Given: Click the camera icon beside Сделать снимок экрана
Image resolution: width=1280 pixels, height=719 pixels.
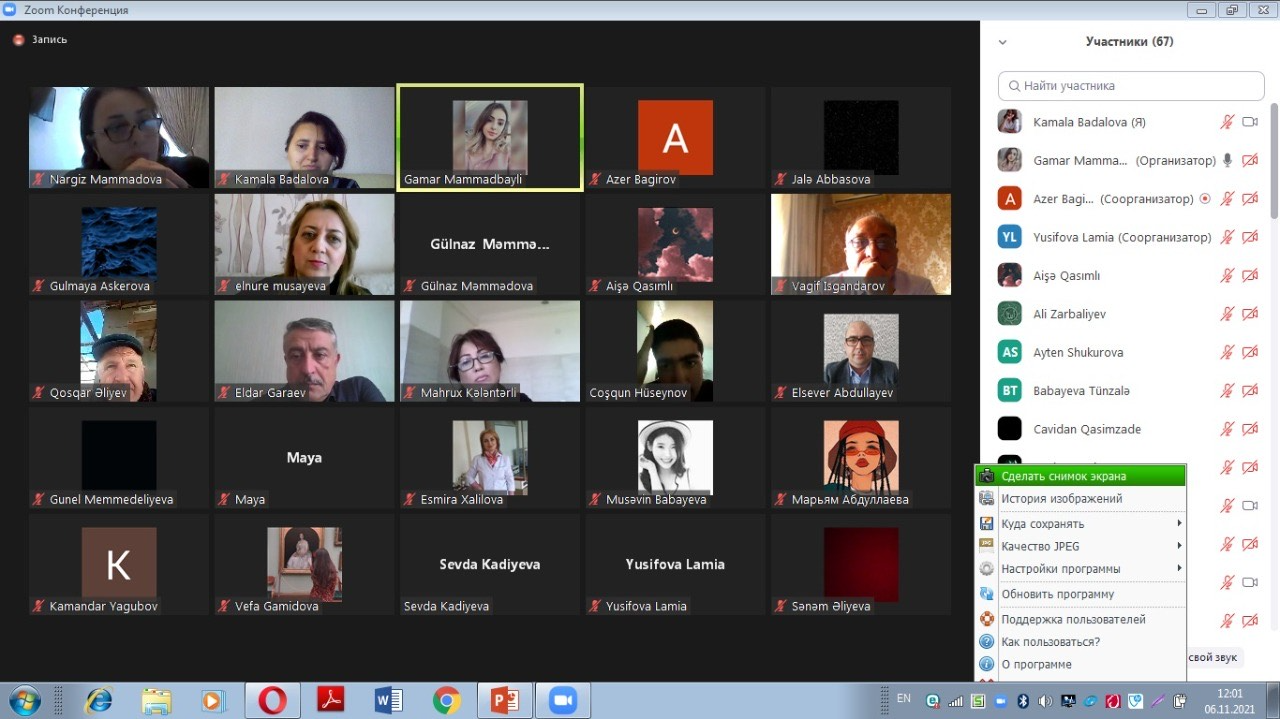Looking at the screenshot, I should 987,476.
